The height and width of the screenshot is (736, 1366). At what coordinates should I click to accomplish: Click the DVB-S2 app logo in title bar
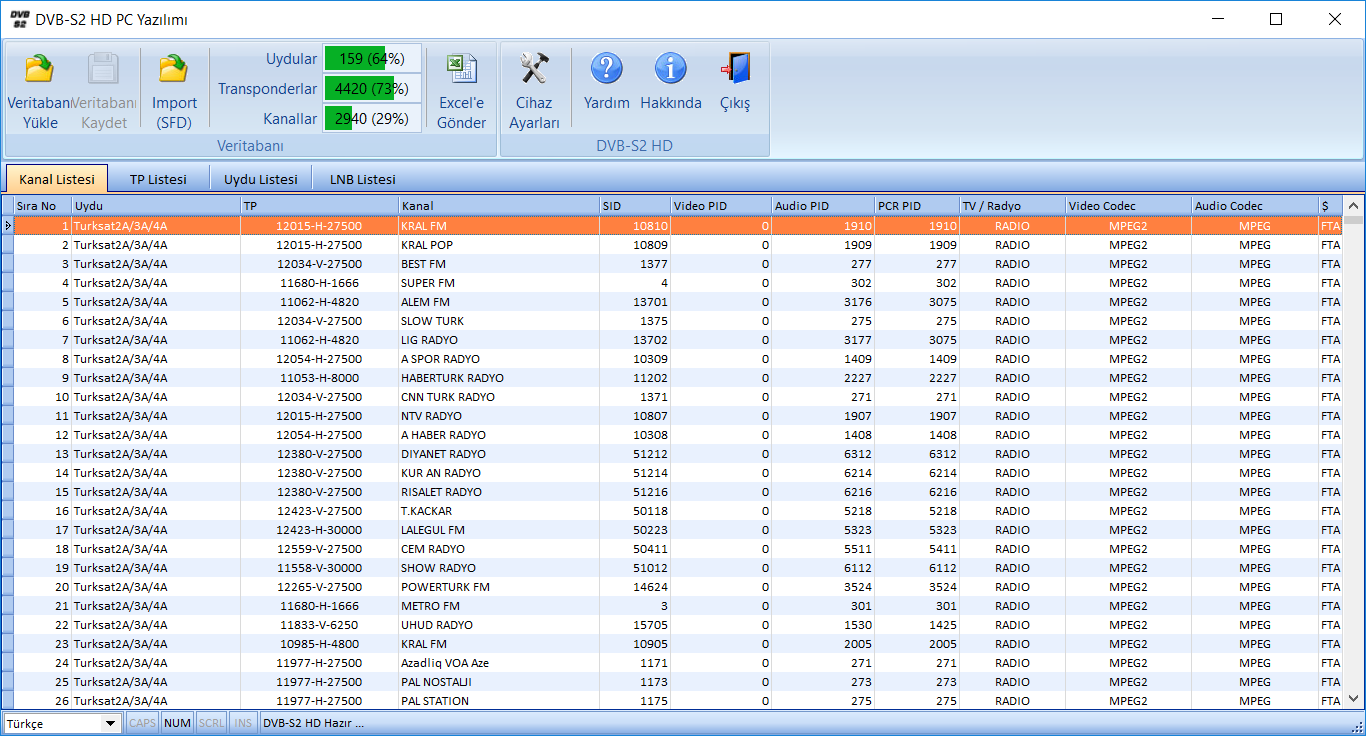(x=18, y=19)
